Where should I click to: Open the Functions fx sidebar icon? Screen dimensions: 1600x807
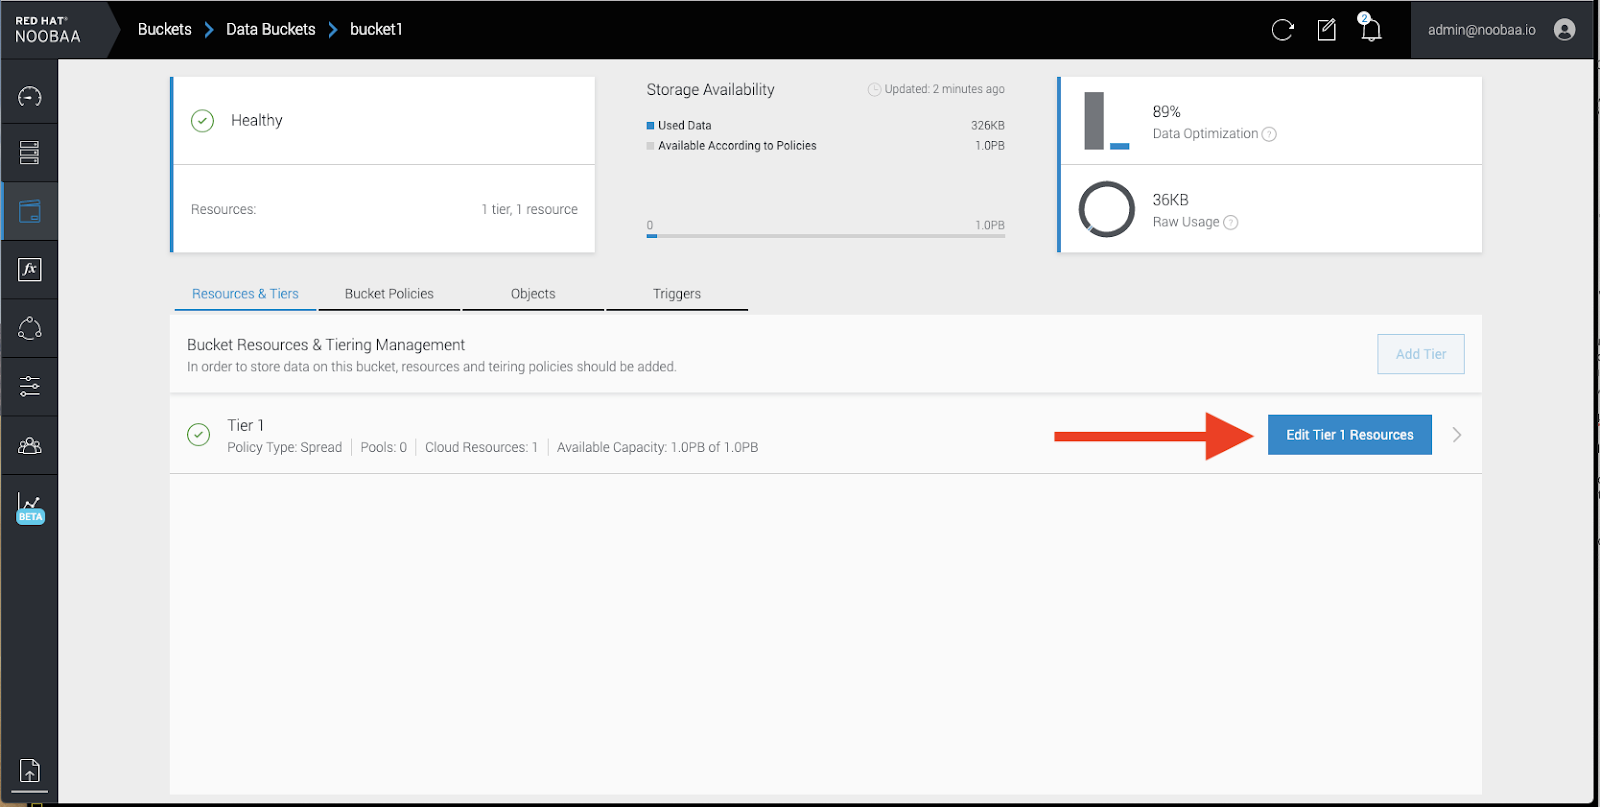[x=30, y=269]
